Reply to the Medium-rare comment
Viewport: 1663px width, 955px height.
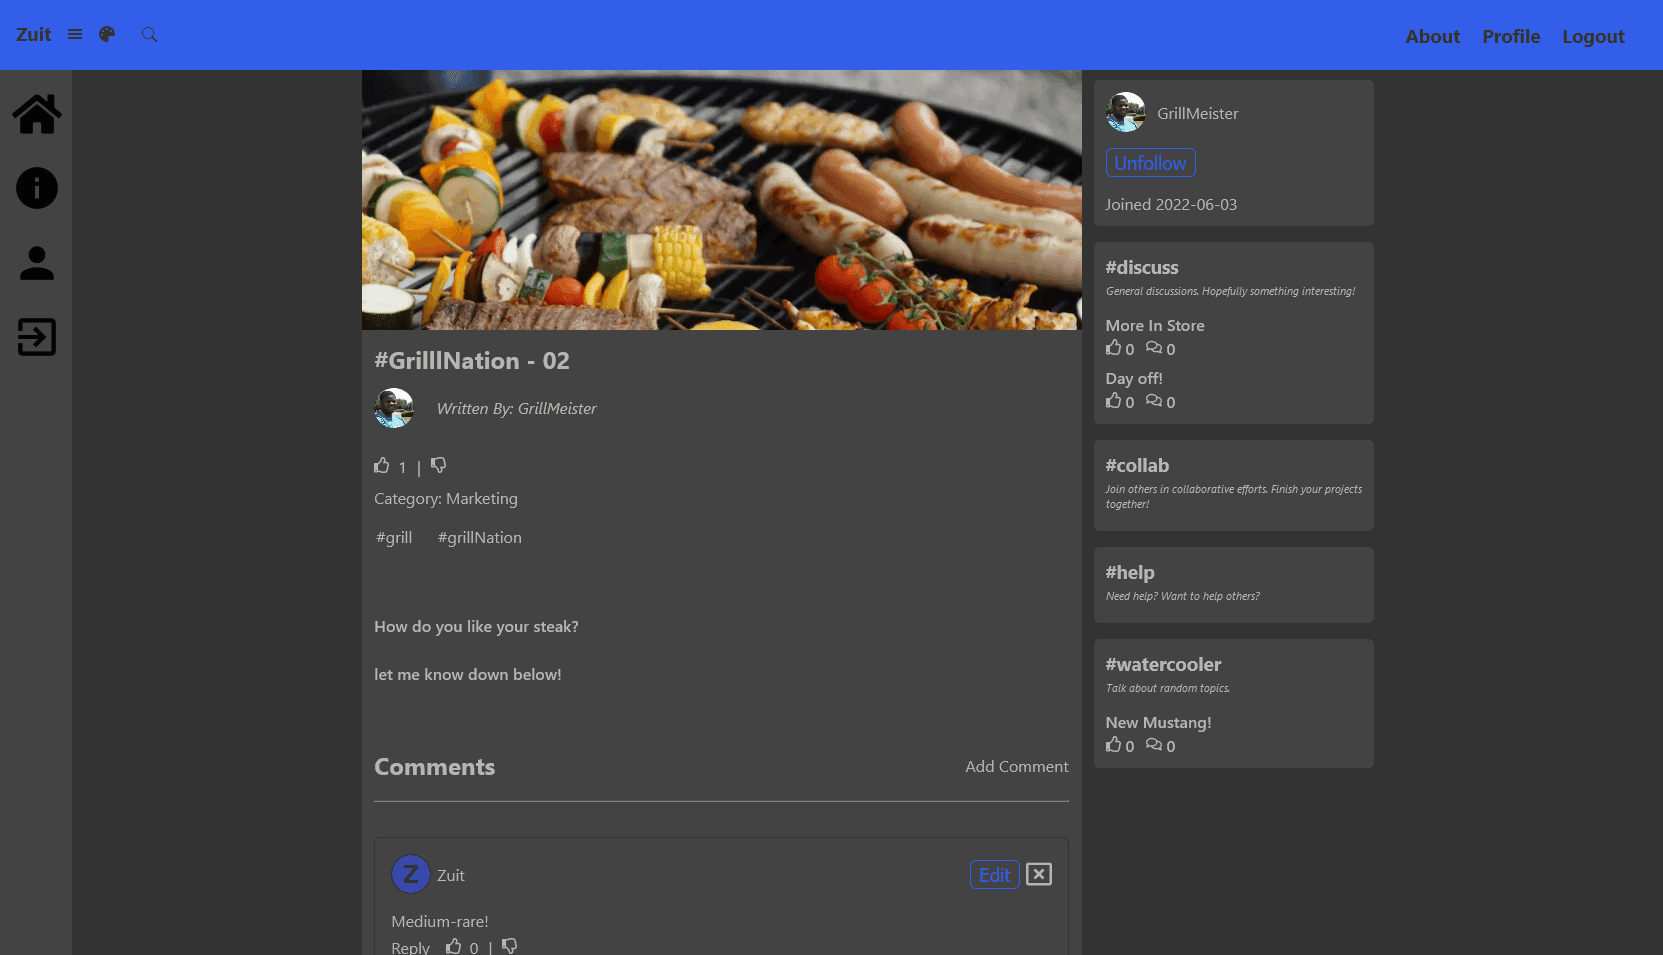click(410, 946)
